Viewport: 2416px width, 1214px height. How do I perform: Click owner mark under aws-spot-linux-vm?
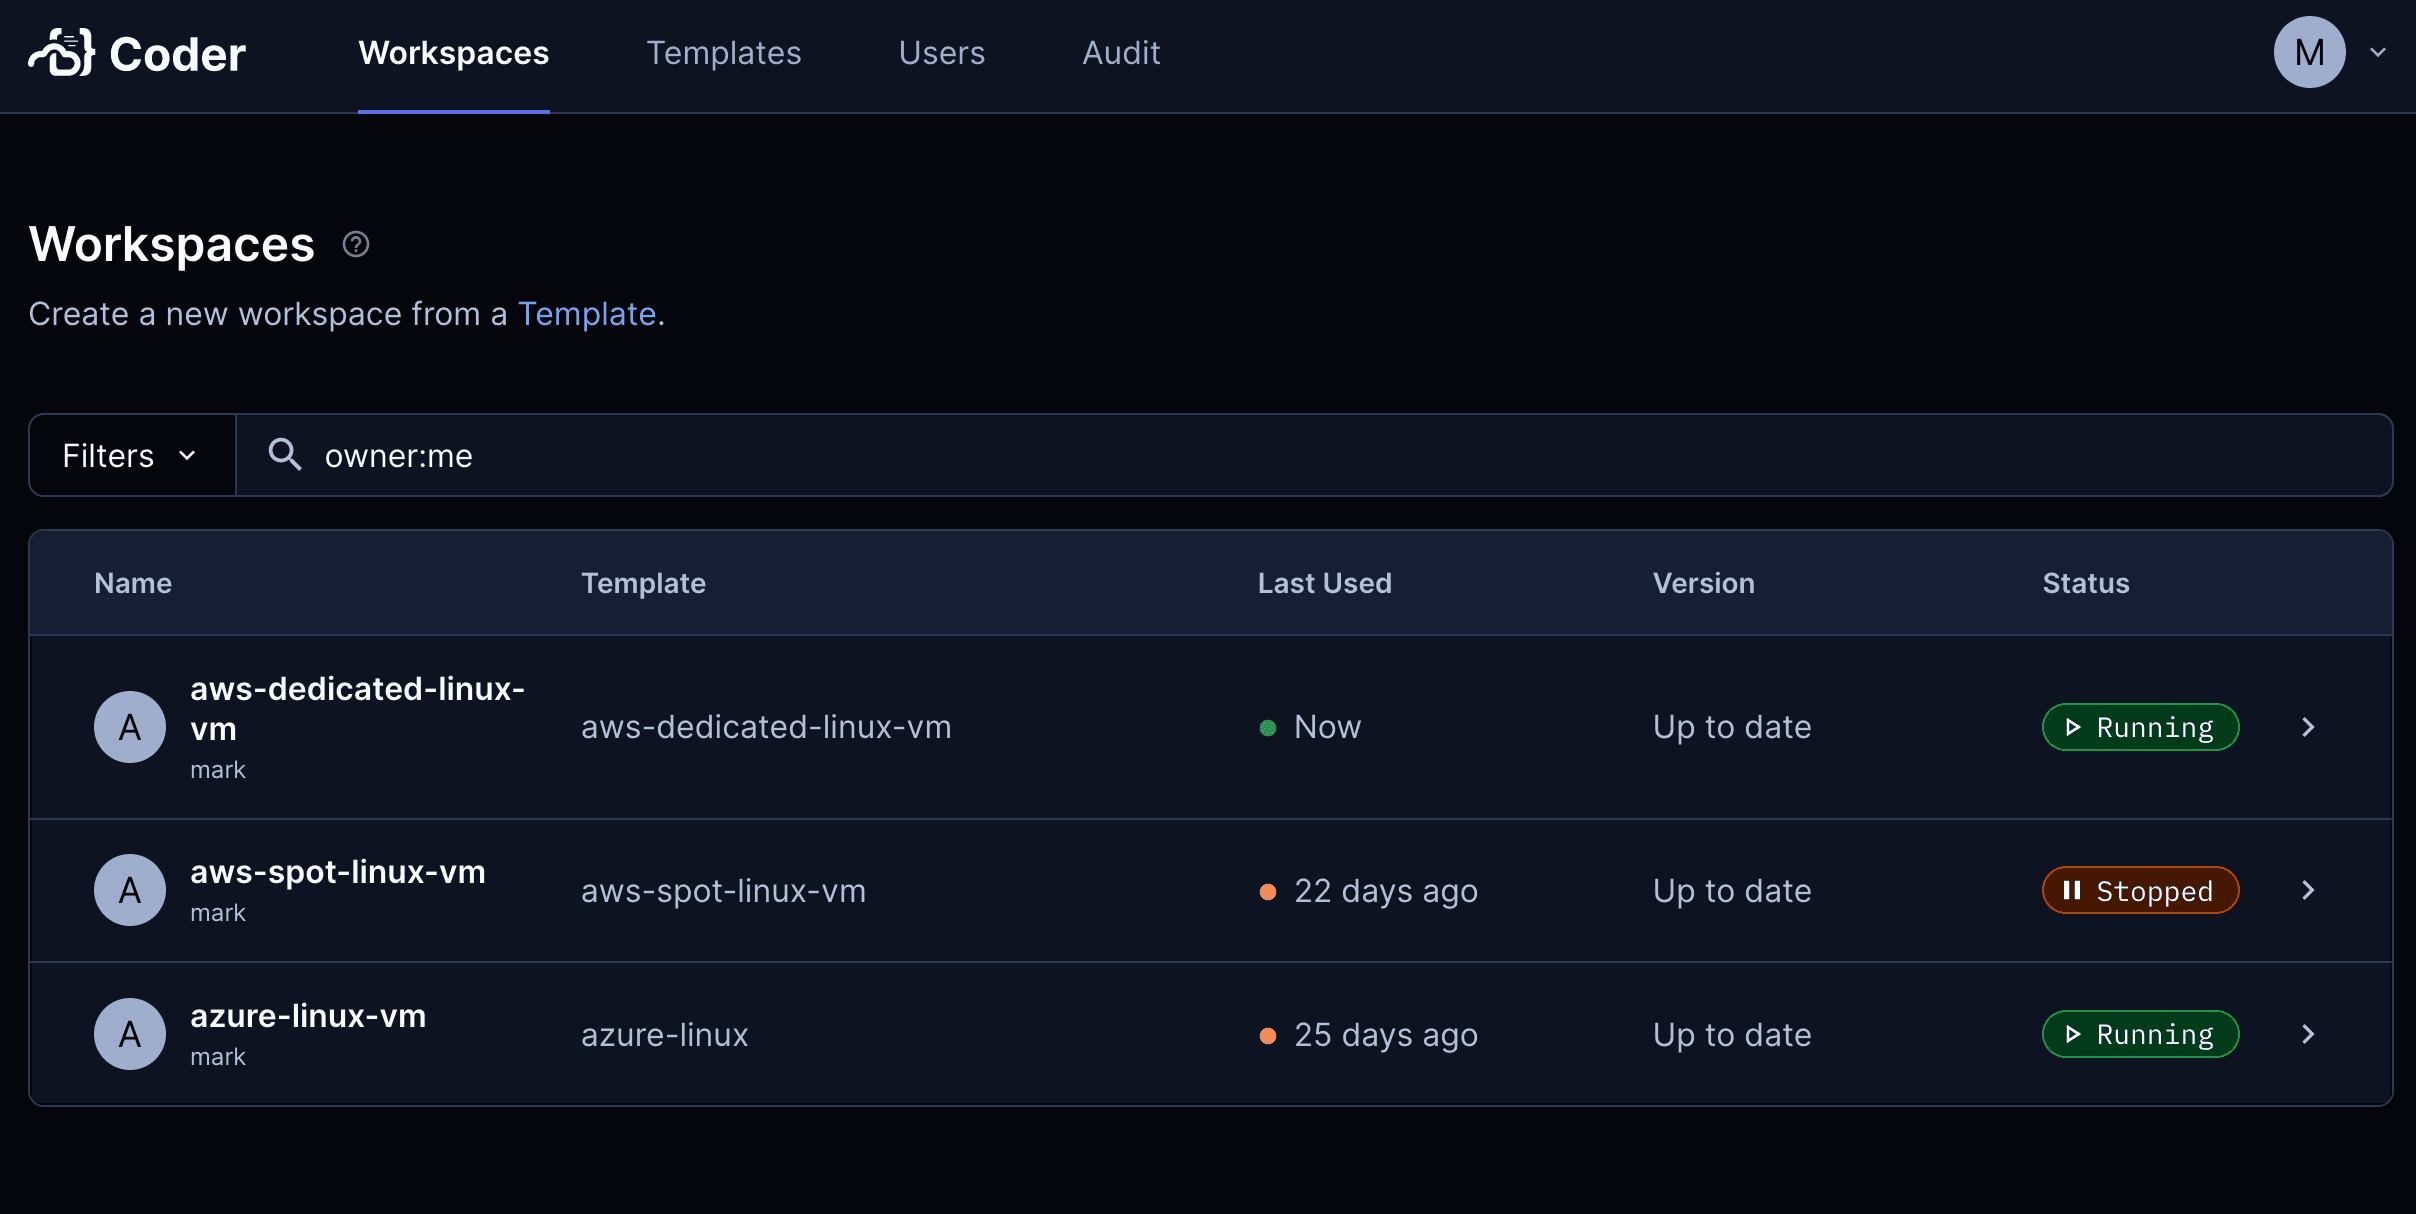[x=218, y=913]
